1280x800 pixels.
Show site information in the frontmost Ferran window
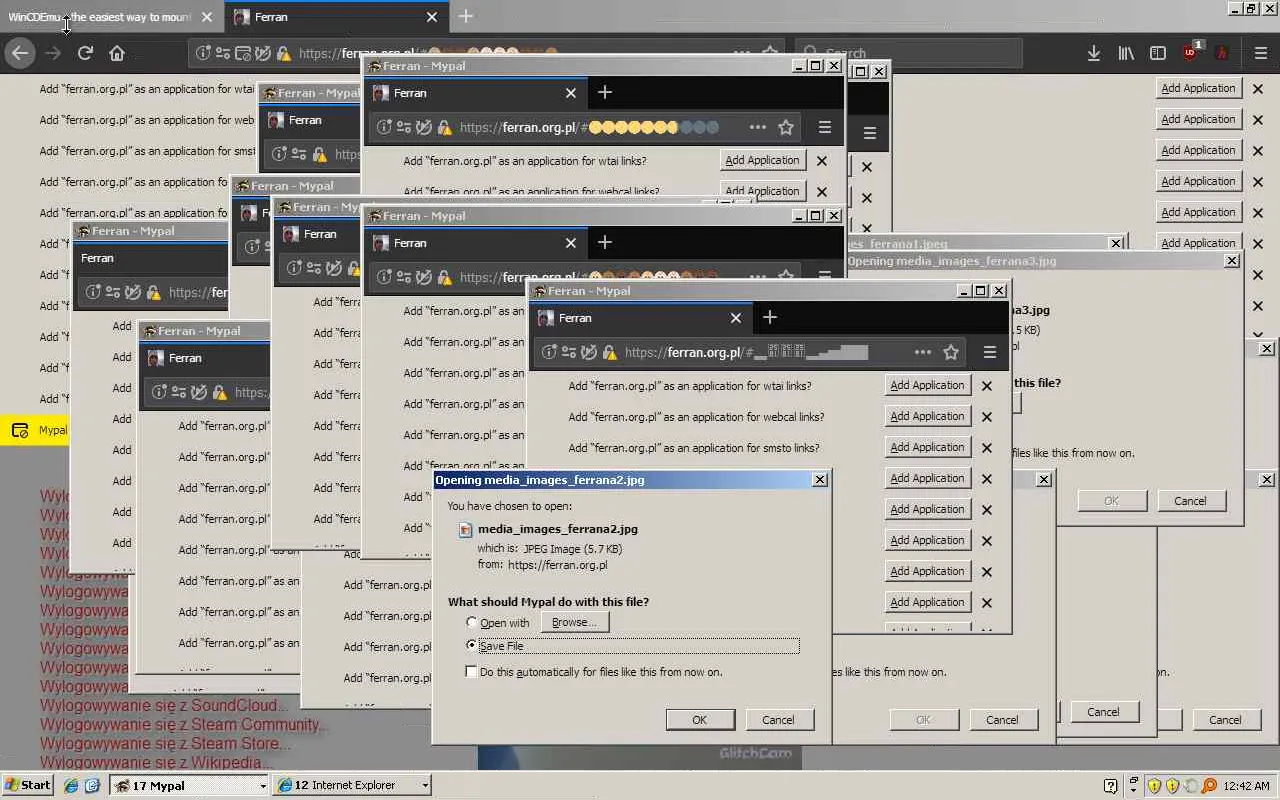point(549,352)
